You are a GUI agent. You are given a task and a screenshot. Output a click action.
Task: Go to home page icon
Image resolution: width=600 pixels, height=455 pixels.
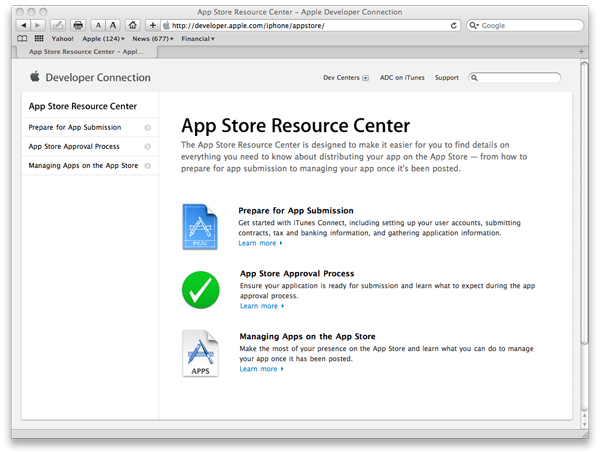pyautogui.click(x=132, y=25)
